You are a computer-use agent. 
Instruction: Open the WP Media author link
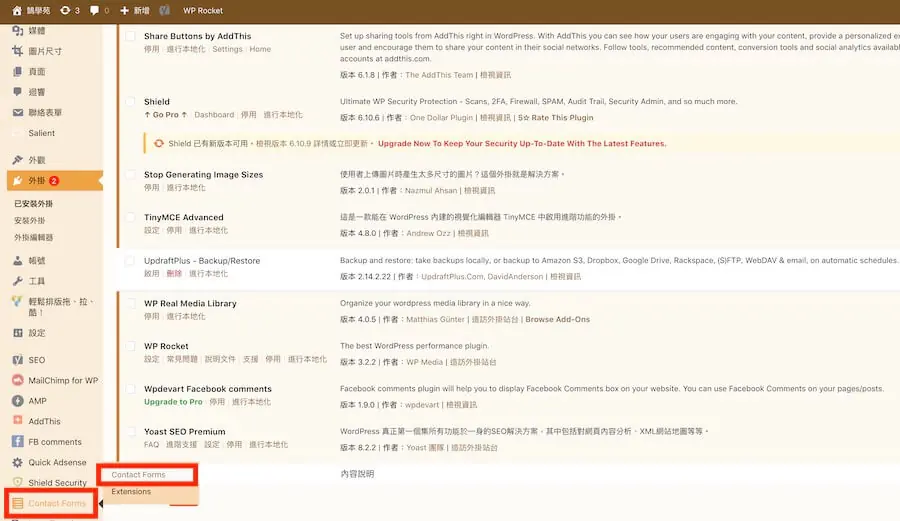(424, 362)
